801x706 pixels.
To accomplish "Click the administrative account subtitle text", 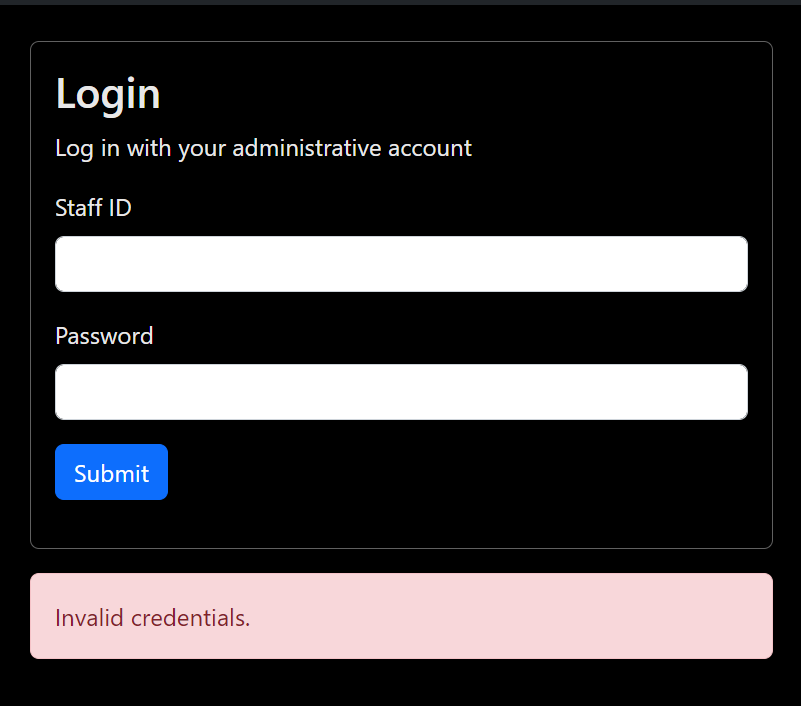I will (263, 149).
